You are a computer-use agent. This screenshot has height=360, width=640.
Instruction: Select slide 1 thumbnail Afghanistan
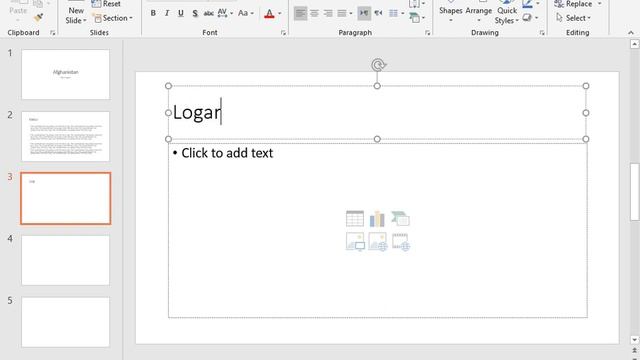[66, 74]
